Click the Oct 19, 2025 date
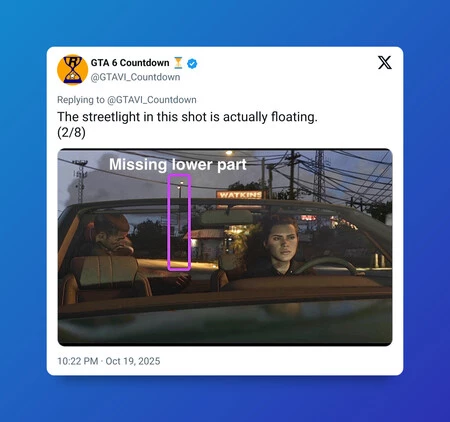 (133, 361)
